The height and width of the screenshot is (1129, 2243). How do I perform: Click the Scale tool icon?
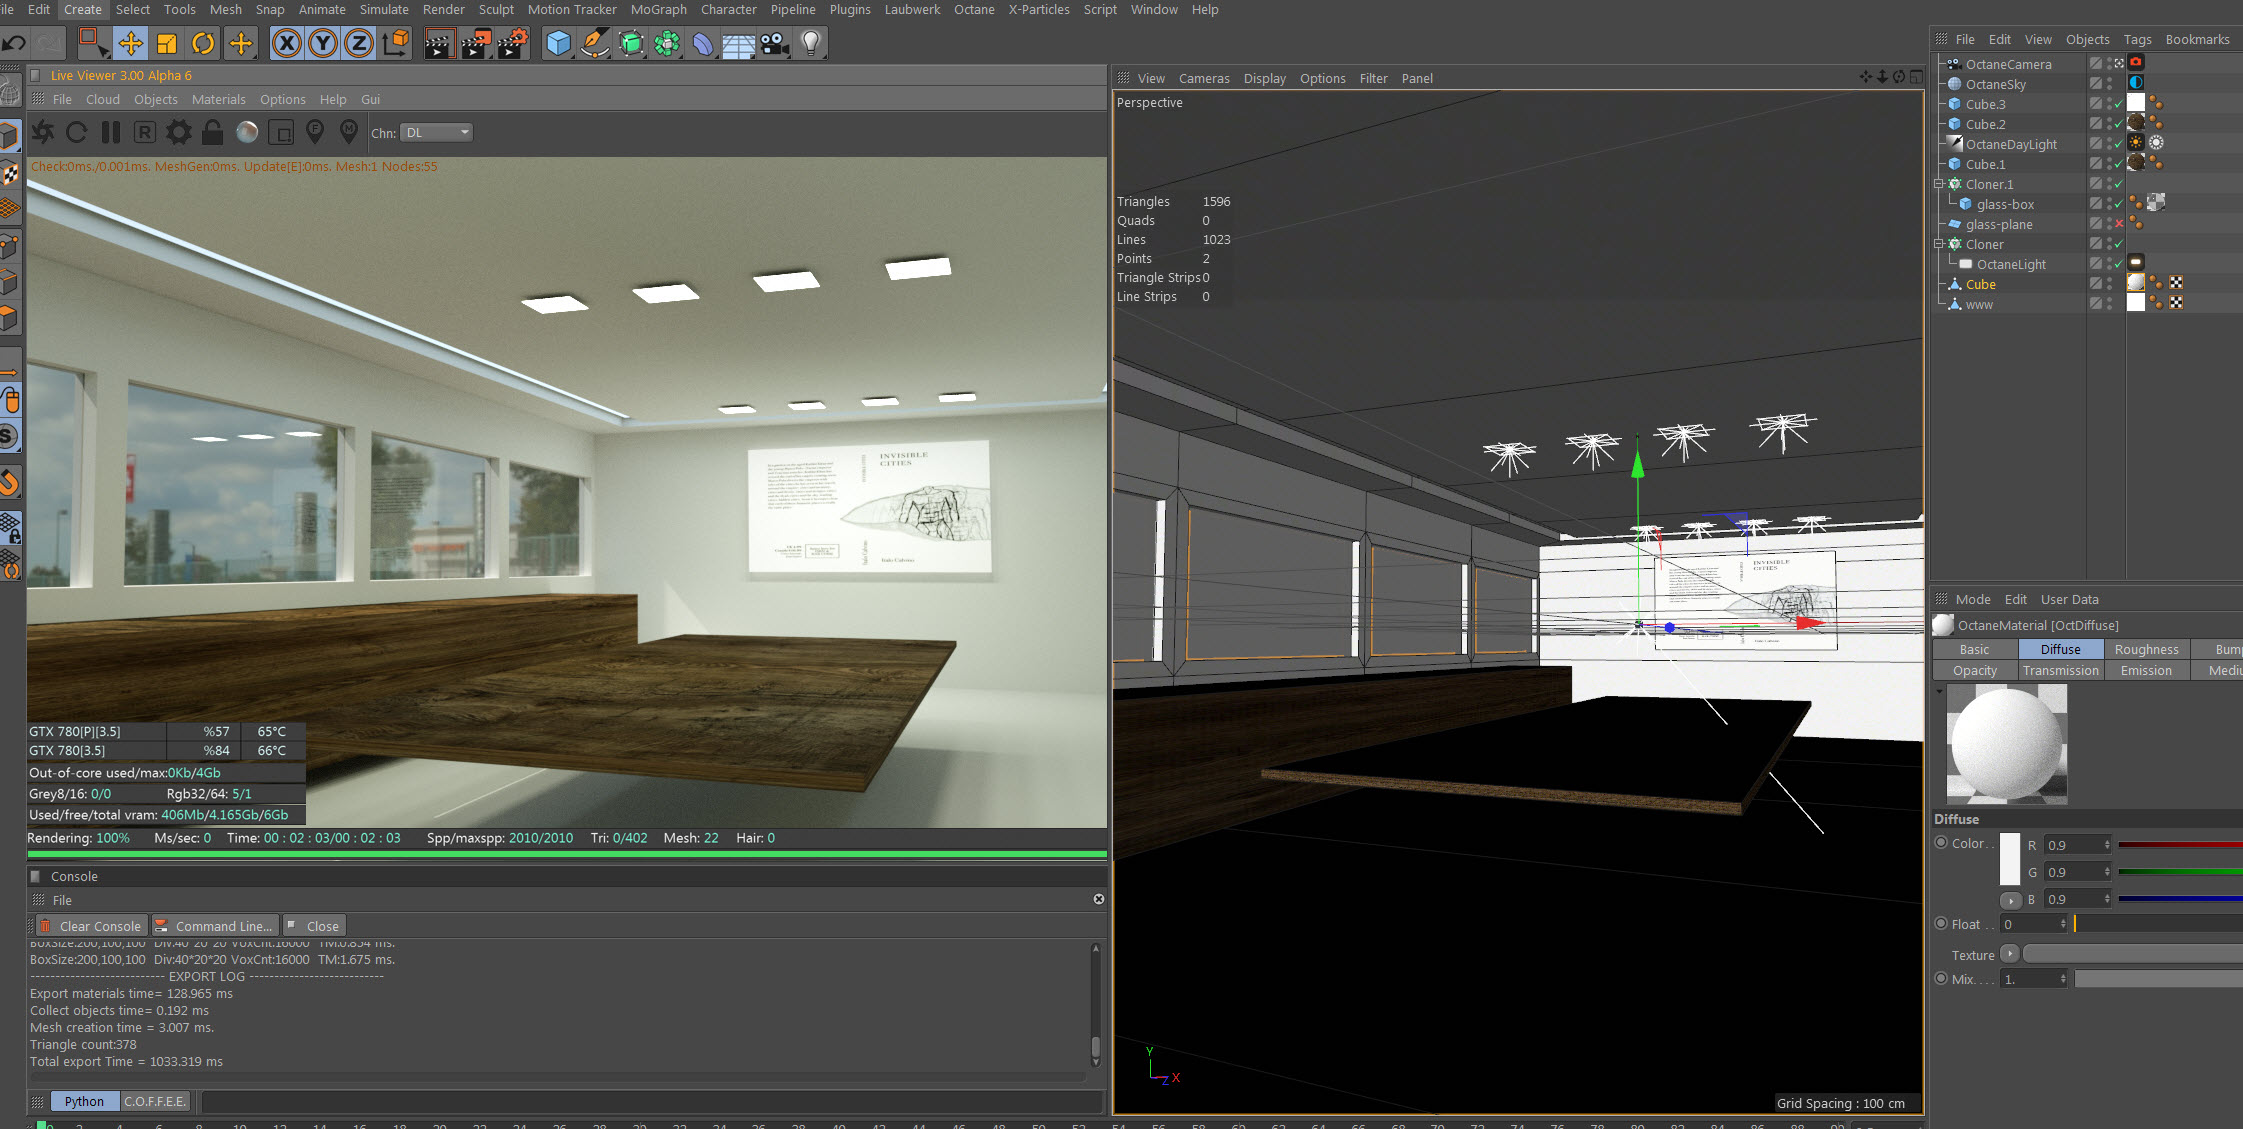pos(167,43)
